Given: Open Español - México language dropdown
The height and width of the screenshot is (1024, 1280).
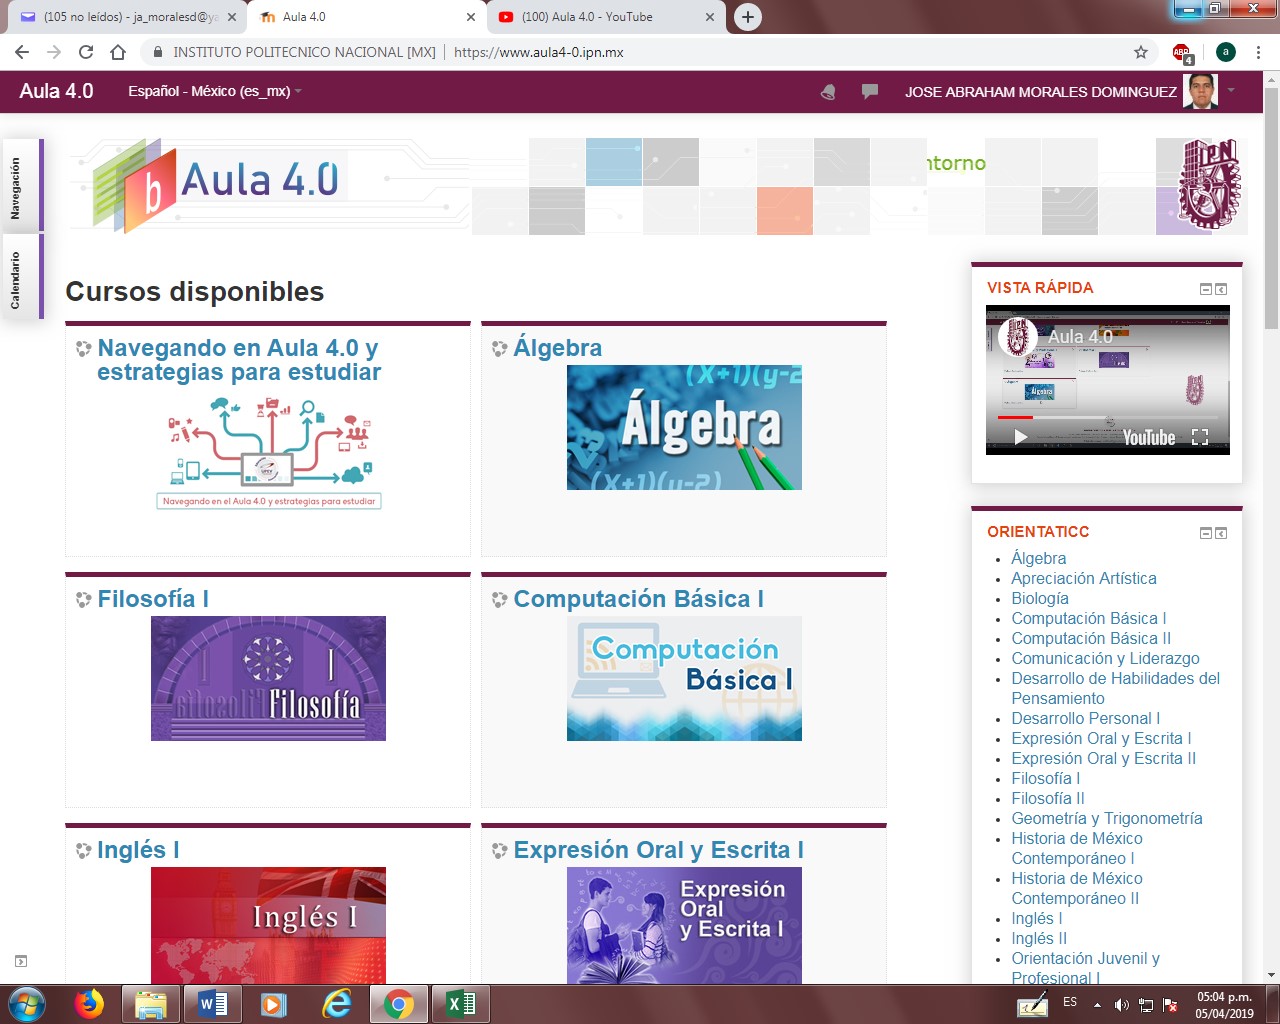Looking at the screenshot, I should coord(215,91).
